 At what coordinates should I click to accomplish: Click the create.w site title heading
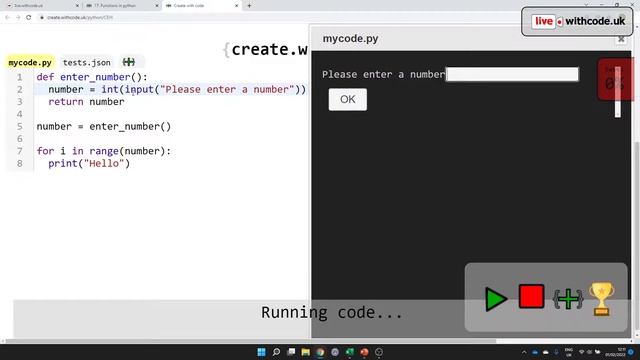265,50
